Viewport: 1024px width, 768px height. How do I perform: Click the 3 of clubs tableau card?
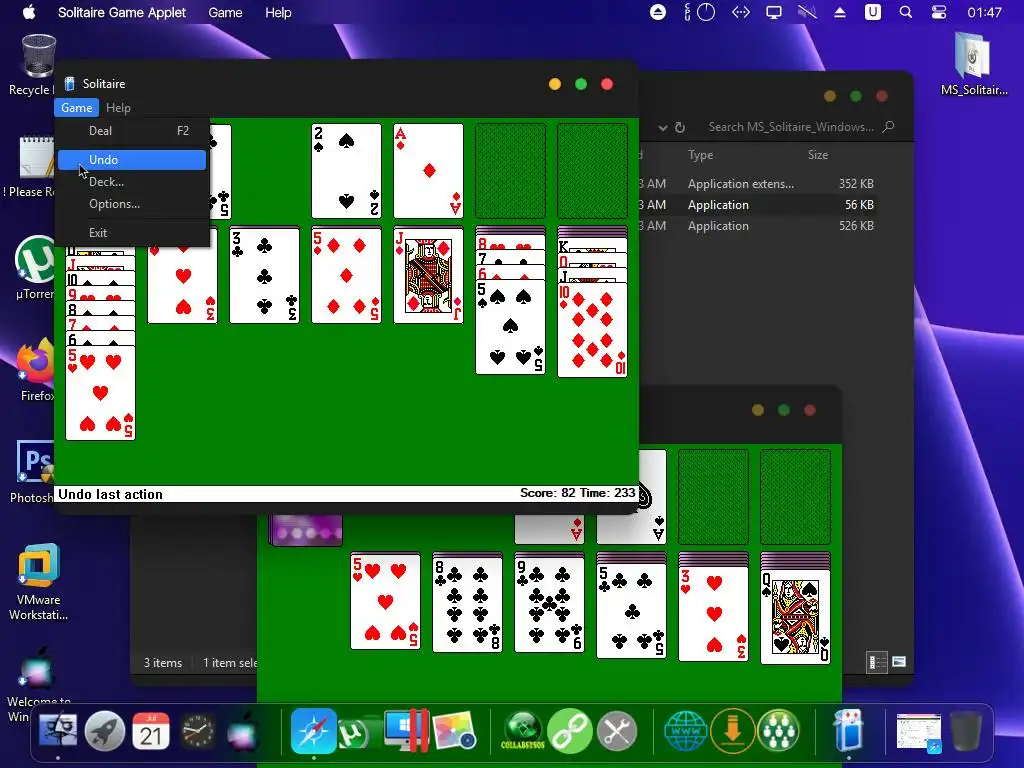[x=264, y=276]
